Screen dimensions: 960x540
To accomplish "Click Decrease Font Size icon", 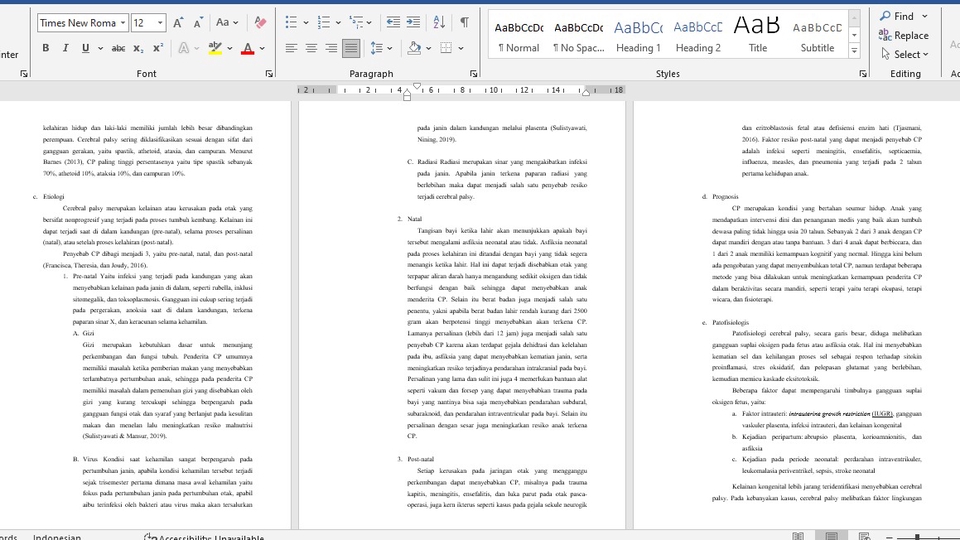I will tap(198, 23).
